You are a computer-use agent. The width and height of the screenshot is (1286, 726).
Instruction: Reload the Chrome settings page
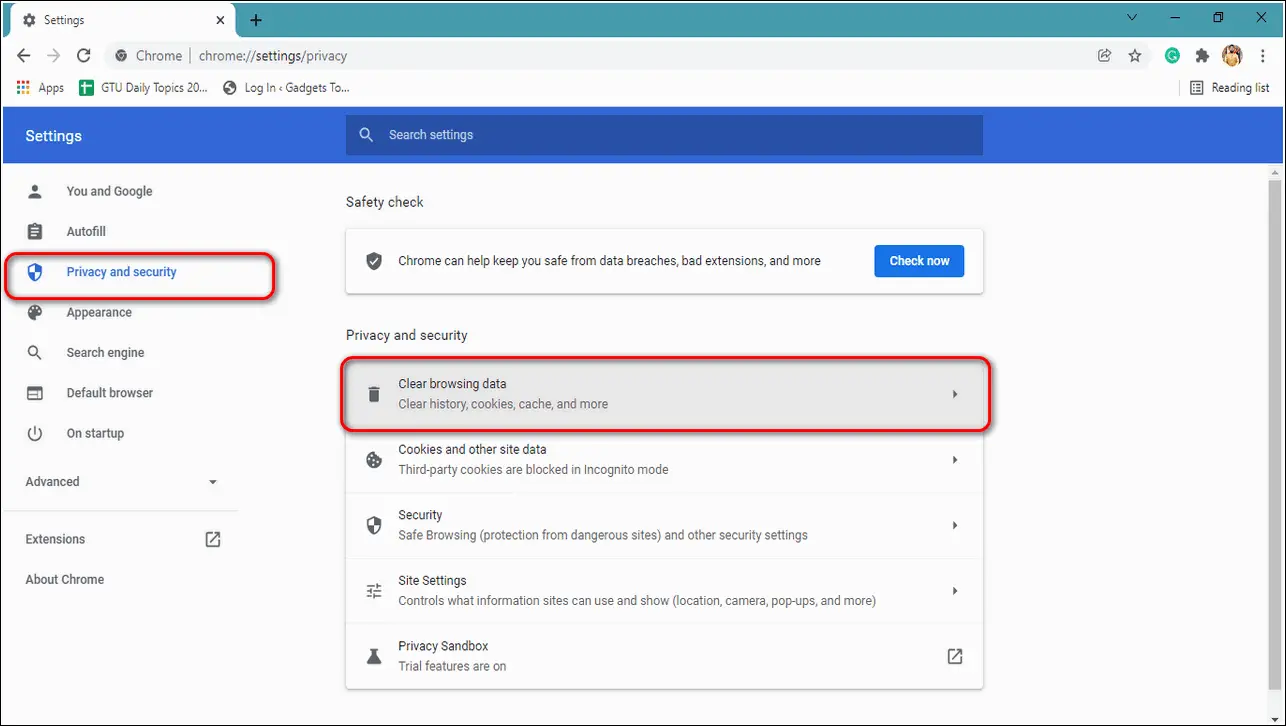point(84,56)
